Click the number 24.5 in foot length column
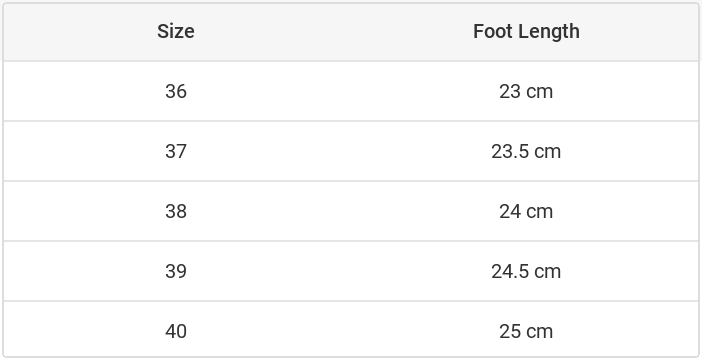 click(510, 271)
